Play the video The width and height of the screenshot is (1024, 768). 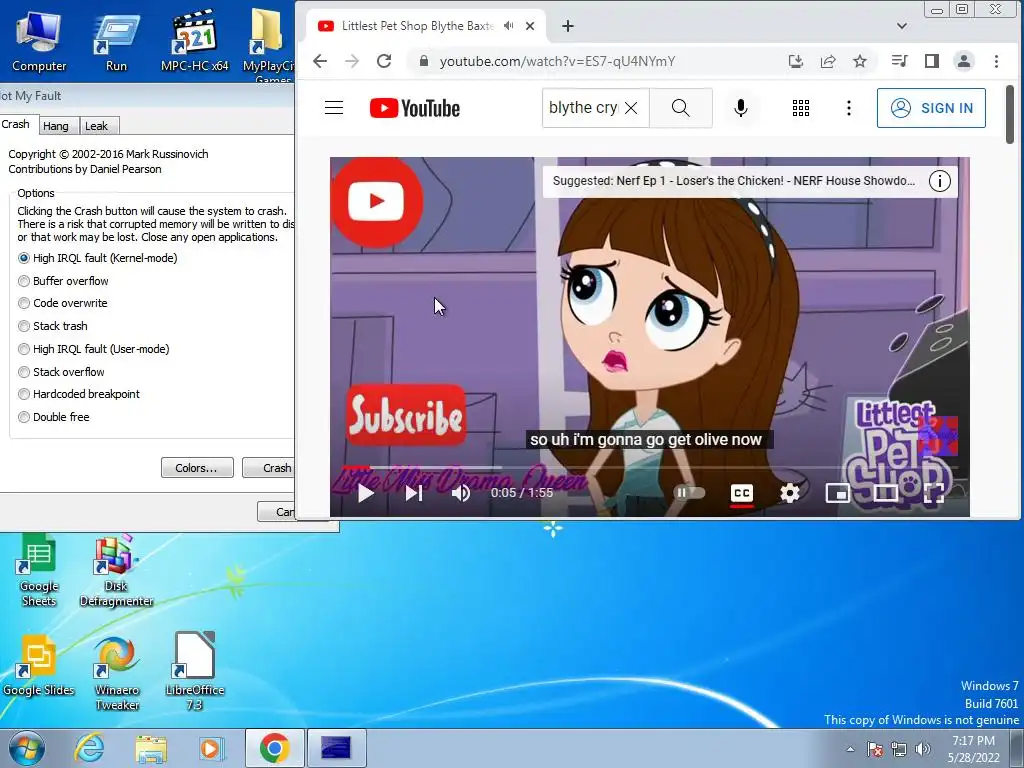coord(366,493)
